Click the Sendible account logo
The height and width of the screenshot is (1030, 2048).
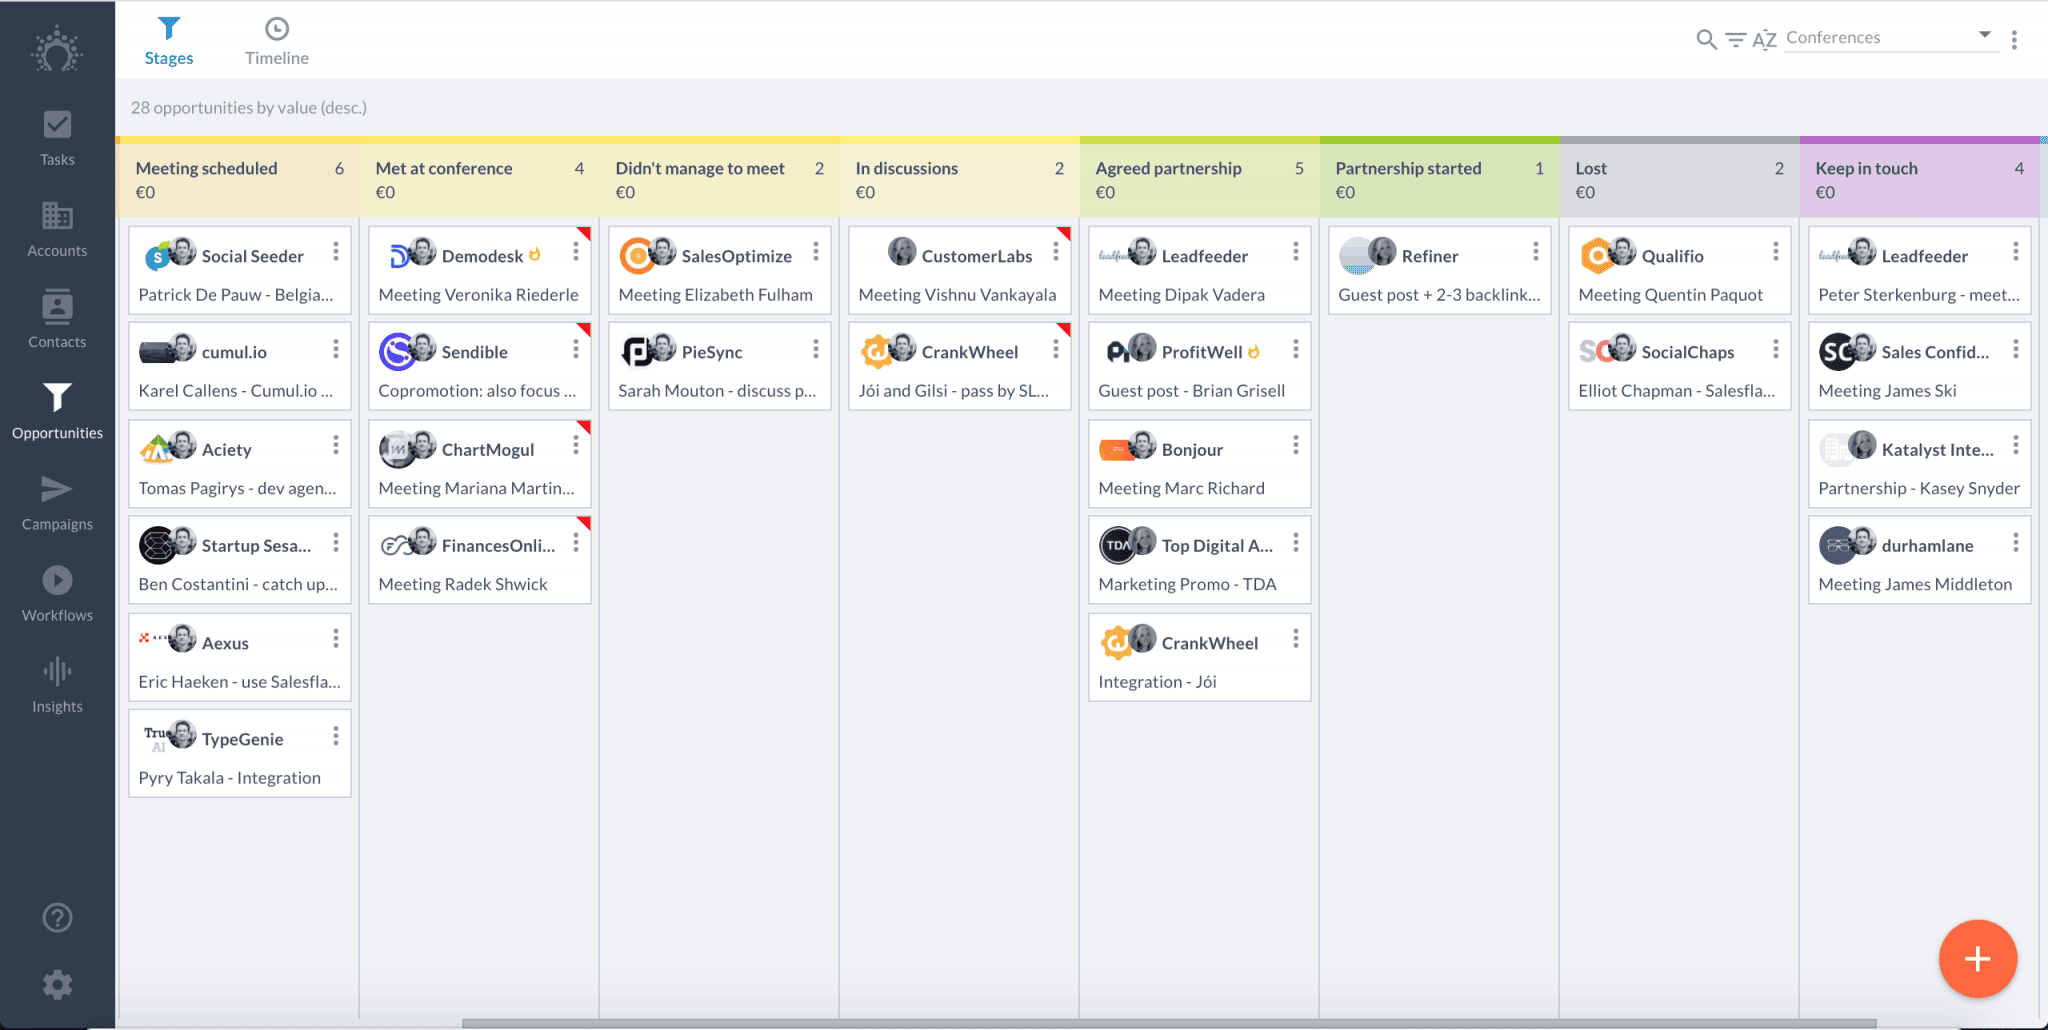[x=397, y=352]
